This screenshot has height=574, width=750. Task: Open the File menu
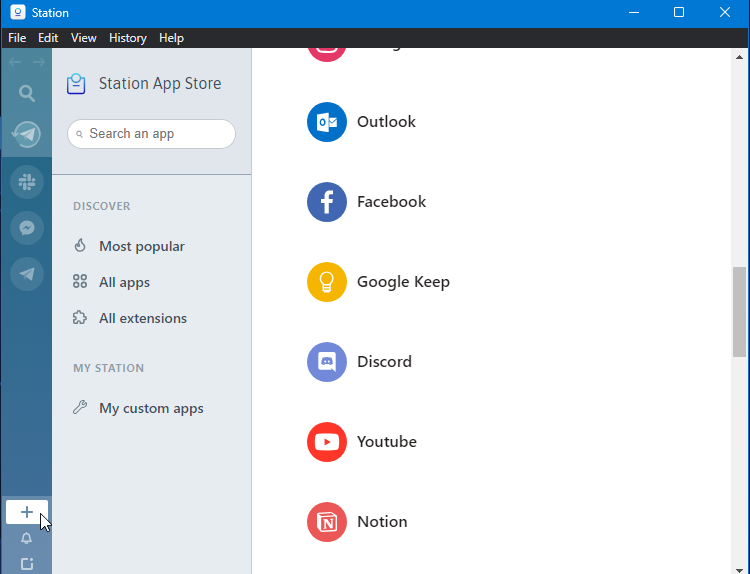click(17, 38)
